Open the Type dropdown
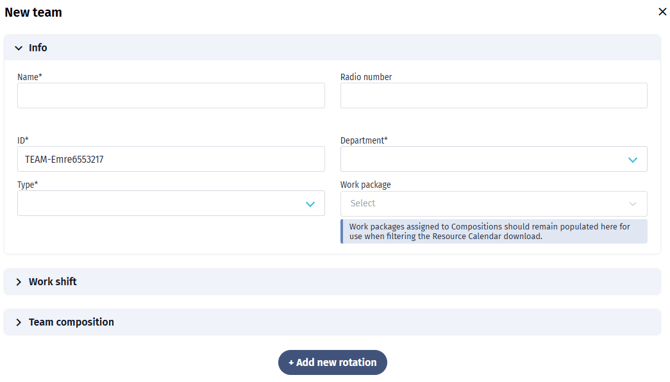Screen dimensions: 670x382 click(x=171, y=203)
